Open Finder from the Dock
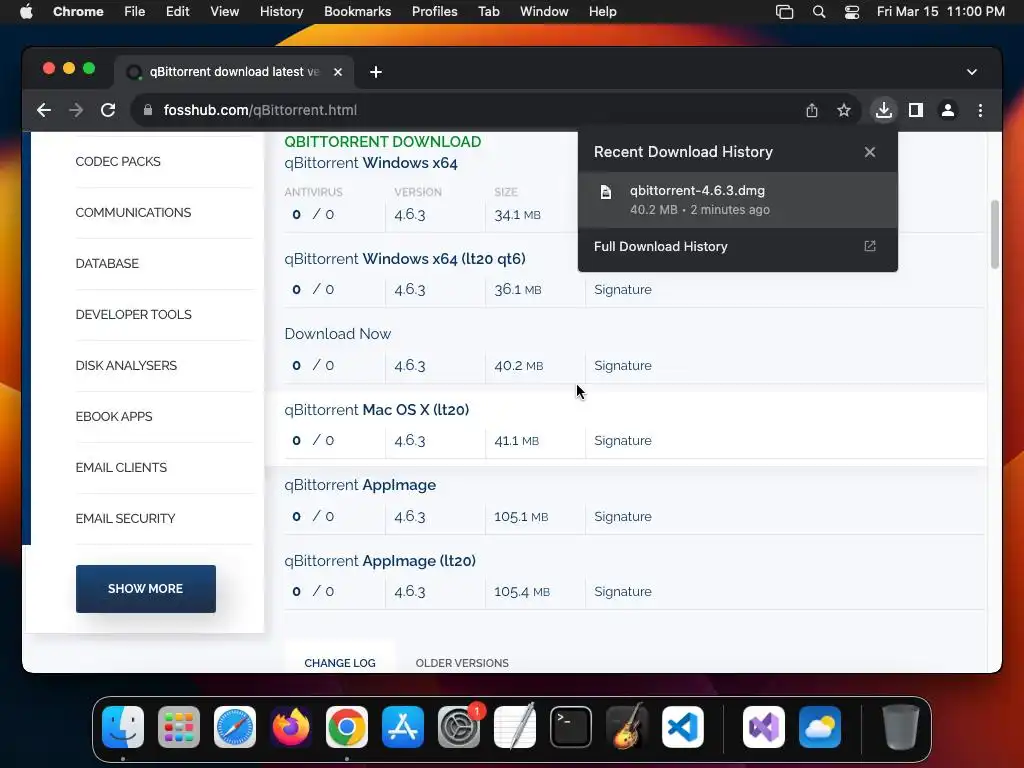 point(123,727)
